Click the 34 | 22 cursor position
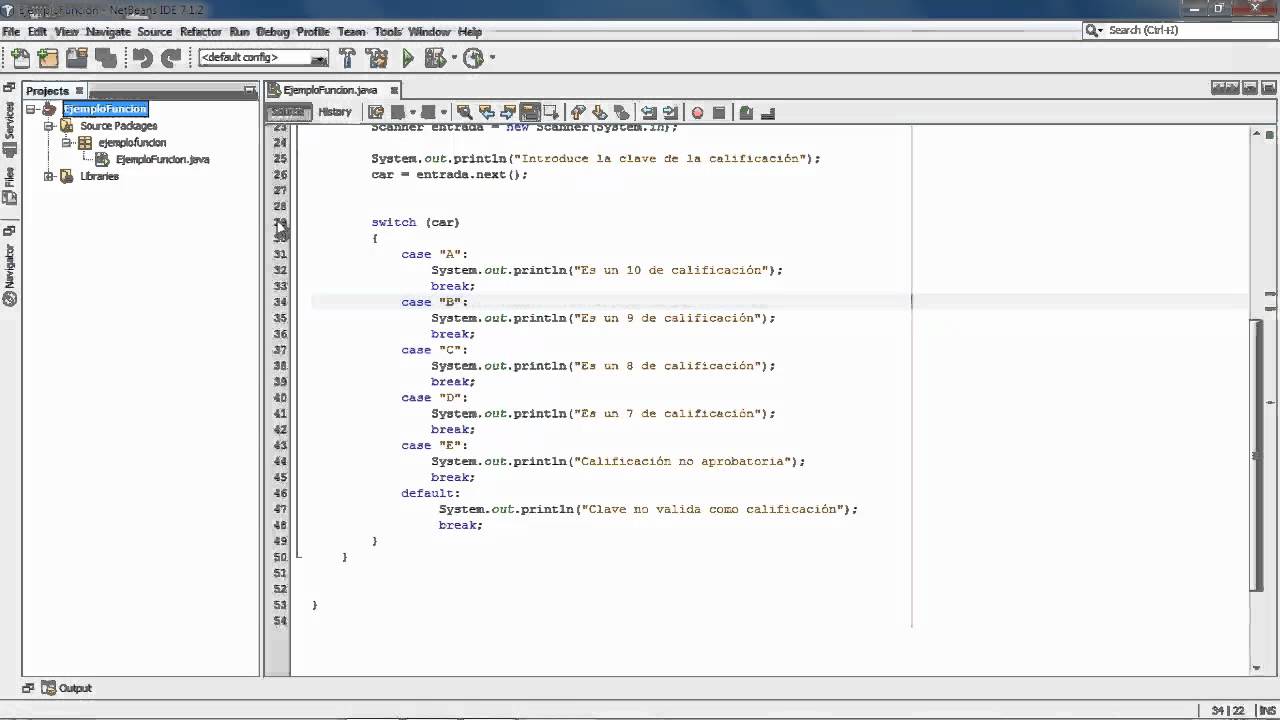The height and width of the screenshot is (720, 1280). 1228,710
